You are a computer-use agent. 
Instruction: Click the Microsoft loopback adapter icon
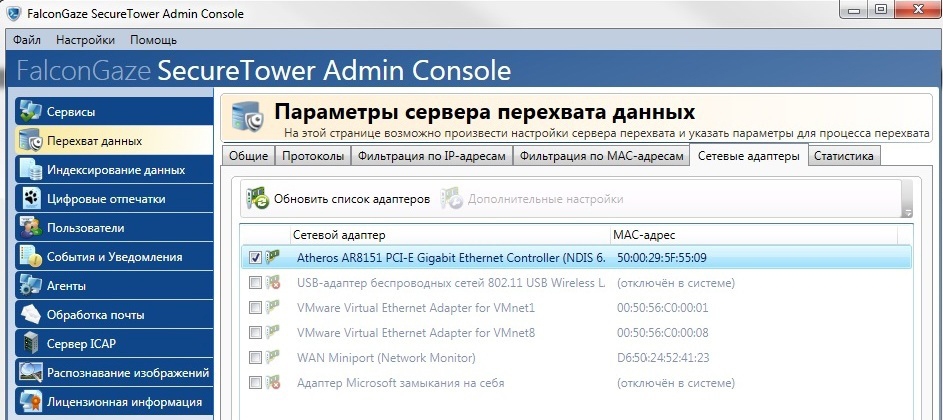(274, 383)
